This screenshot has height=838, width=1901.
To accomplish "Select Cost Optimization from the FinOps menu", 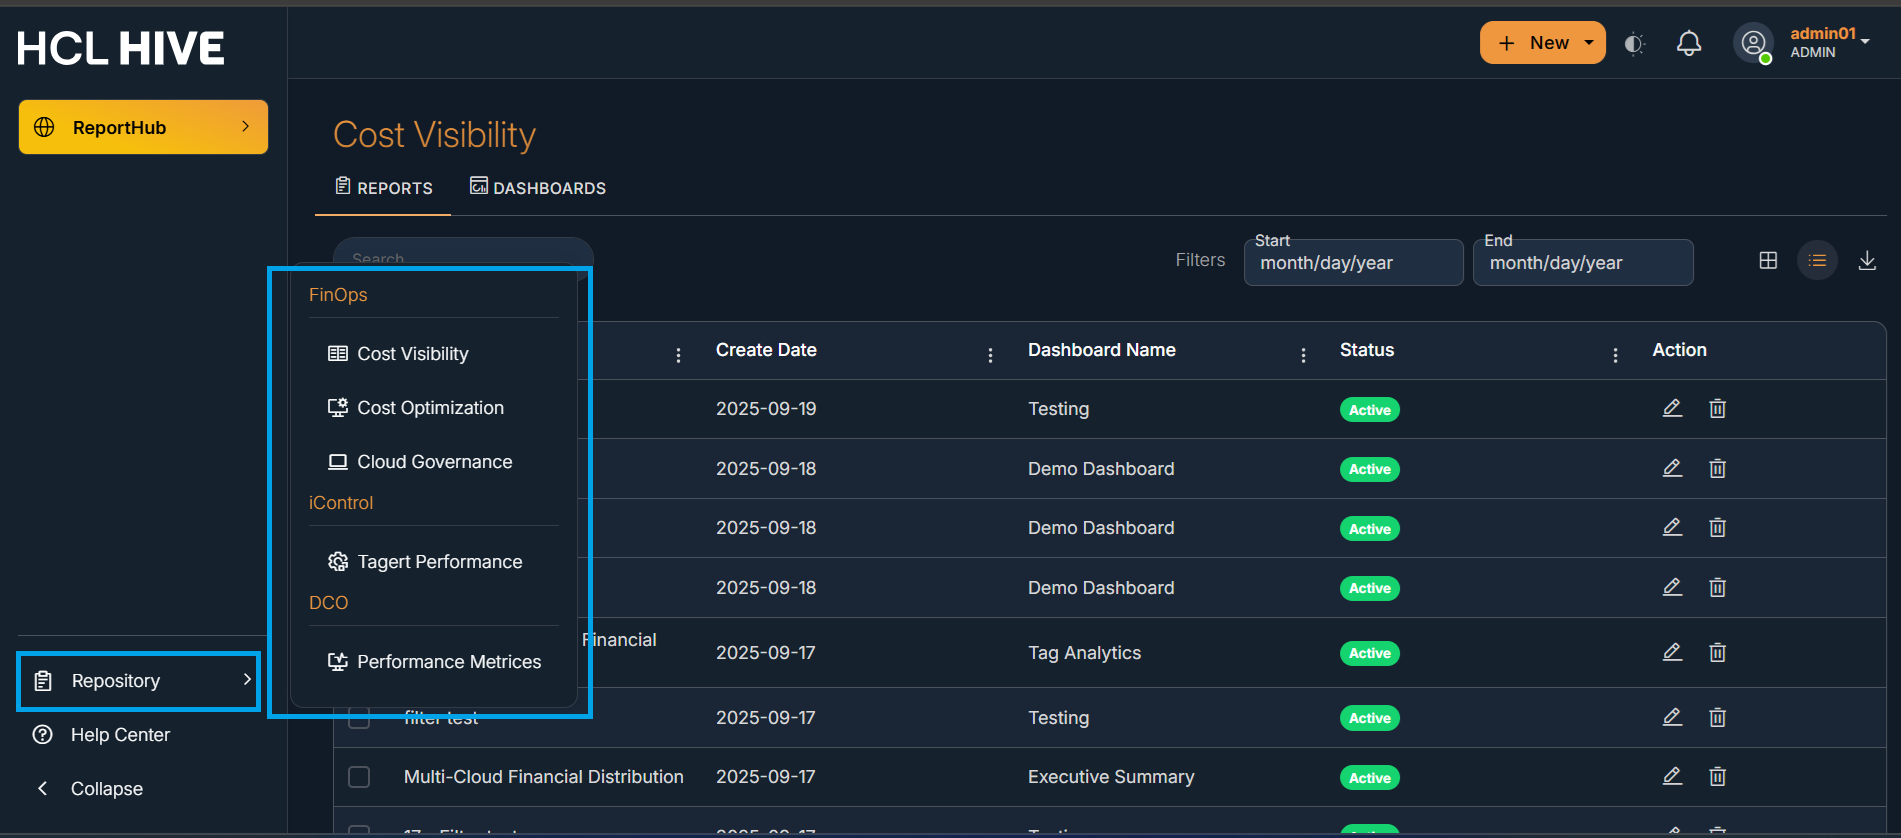I will pos(430,408).
